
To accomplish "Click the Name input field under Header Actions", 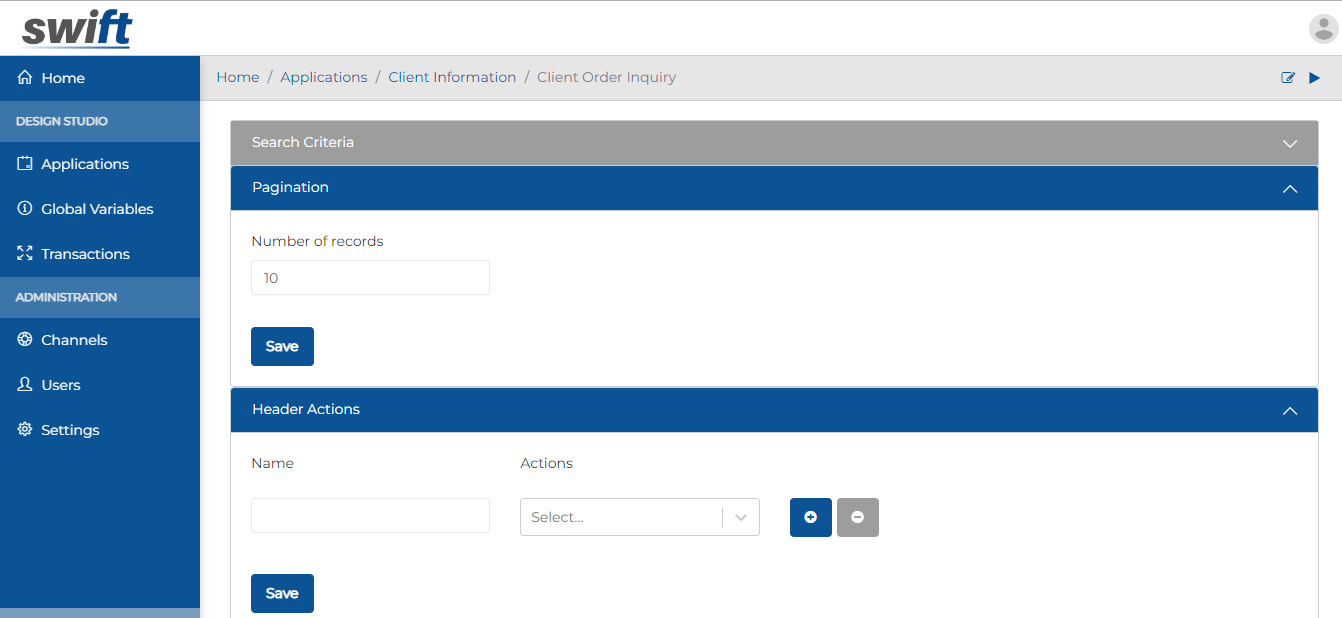I will pos(370,515).
